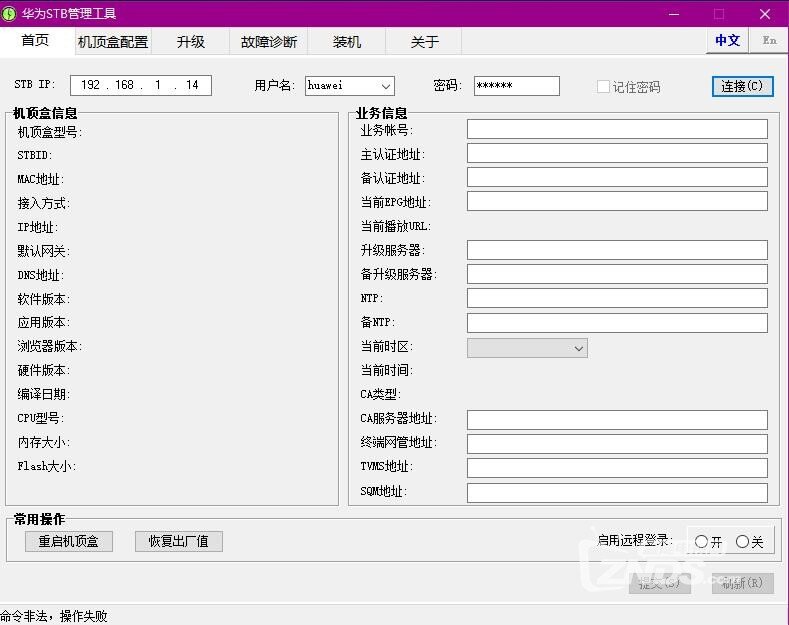The height and width of the screenshot is (625, 789).
Task: Switch to the 首页 tab
Action: click(x=36, y=40)
